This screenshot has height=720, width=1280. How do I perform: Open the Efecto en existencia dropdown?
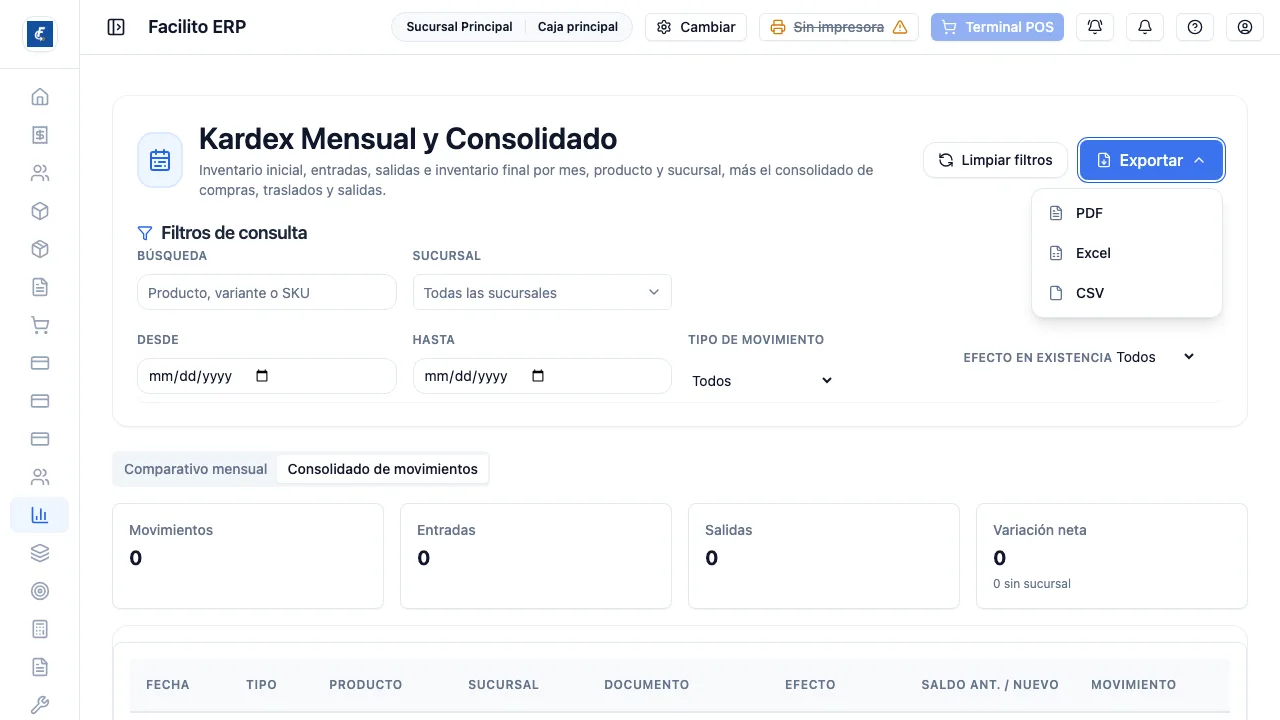[x=1156, y=357]
